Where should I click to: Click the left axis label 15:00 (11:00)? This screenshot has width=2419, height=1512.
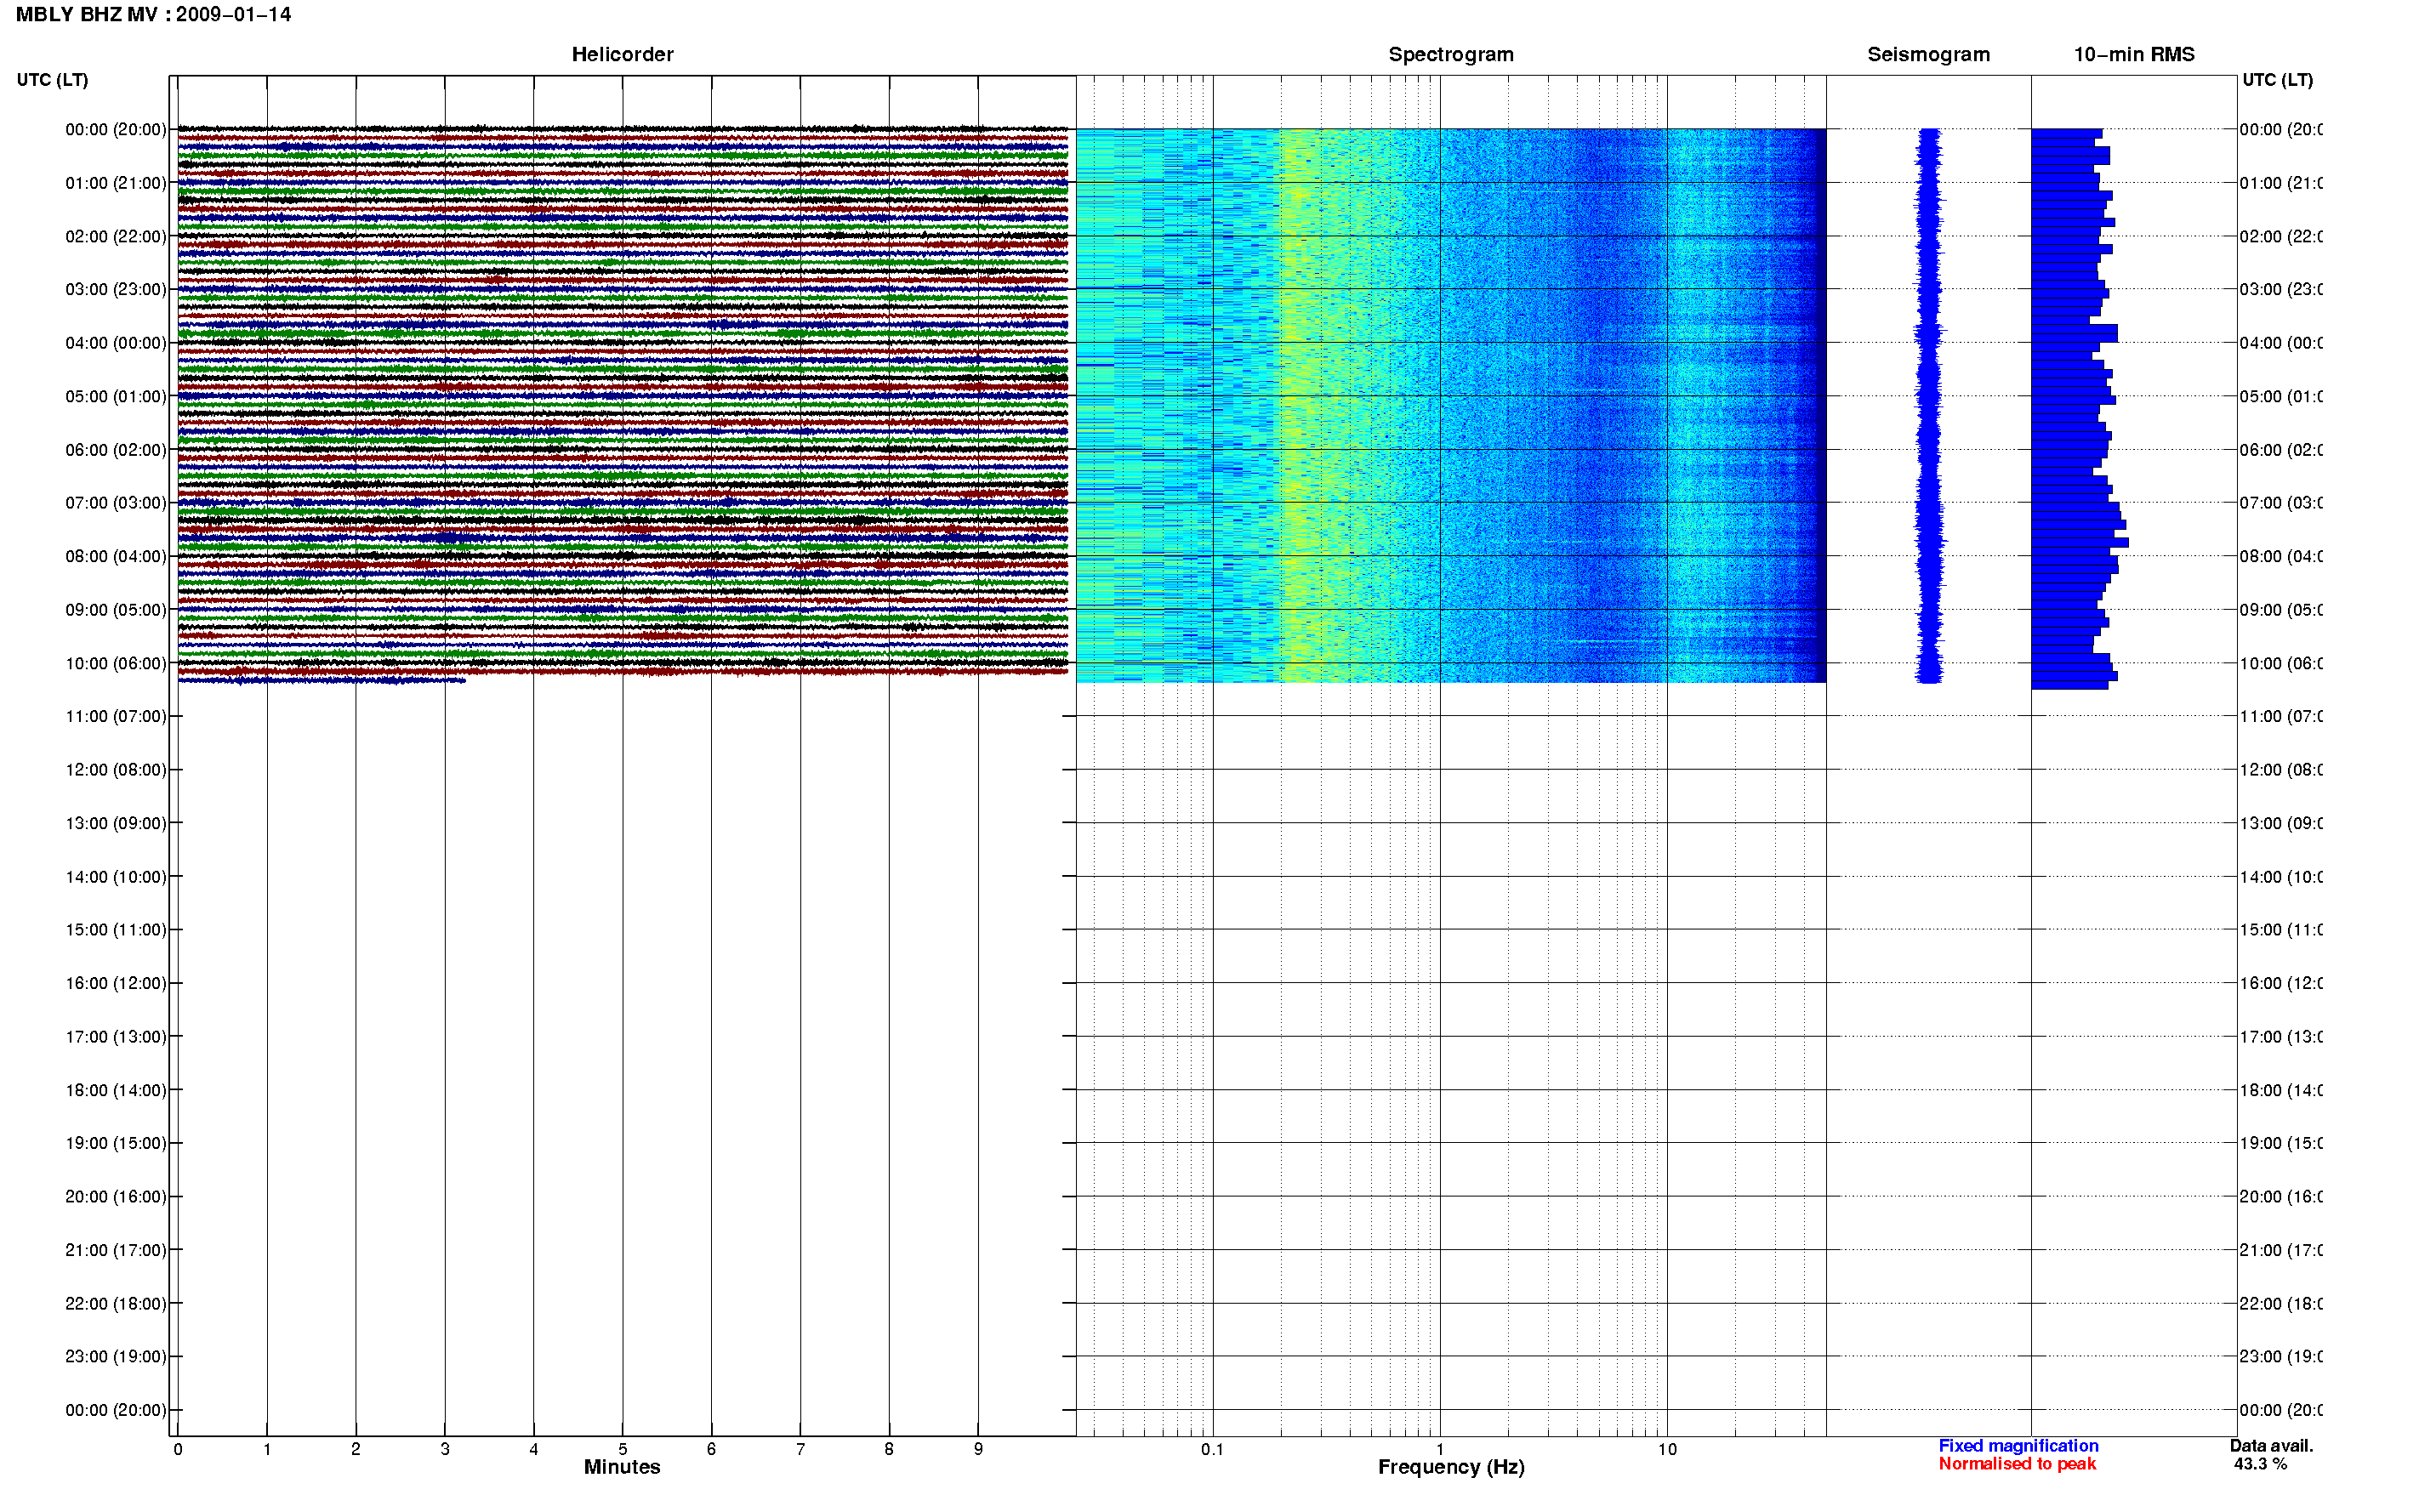click(116, 930)
